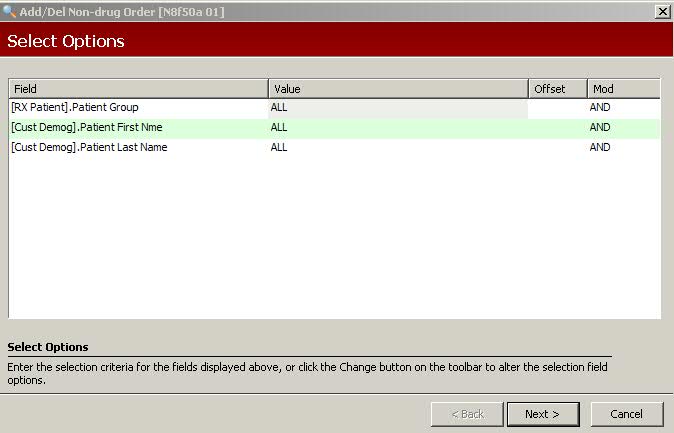Screen dimensions: 674x433
Task: Edit the ALL value for Patient Group
Action: pos(398,108)
